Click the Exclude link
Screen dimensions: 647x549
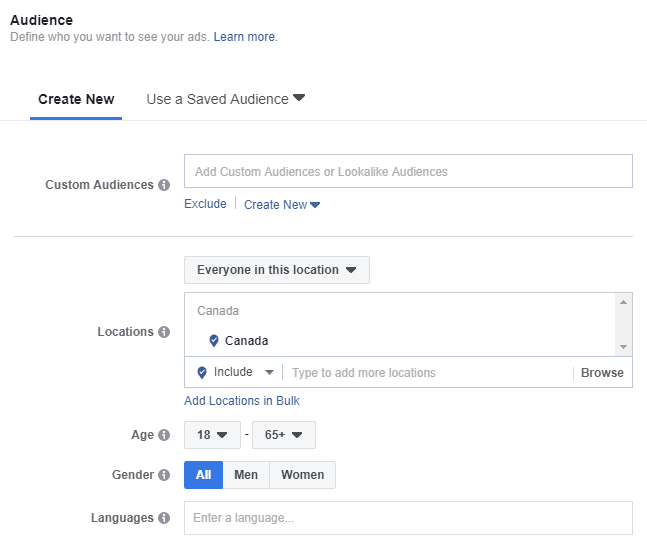[205, 205]
